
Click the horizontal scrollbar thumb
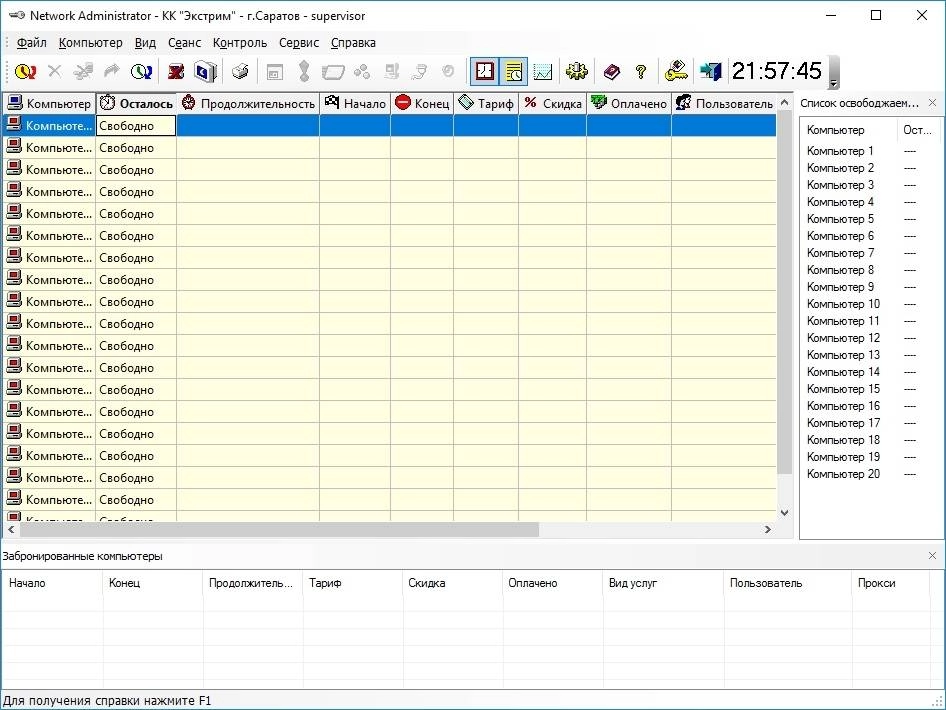pyautogui.click(x=279, y=529)
